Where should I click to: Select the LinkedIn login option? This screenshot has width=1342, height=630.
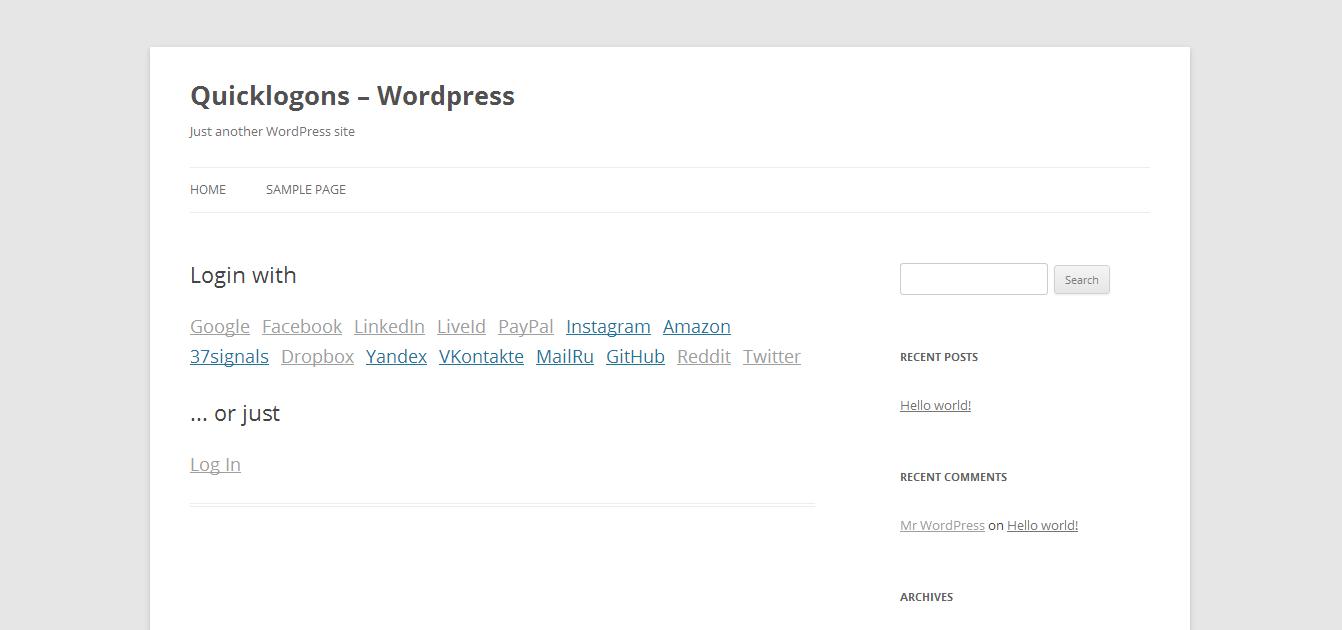pyautogui.click(x=389, y=327)
